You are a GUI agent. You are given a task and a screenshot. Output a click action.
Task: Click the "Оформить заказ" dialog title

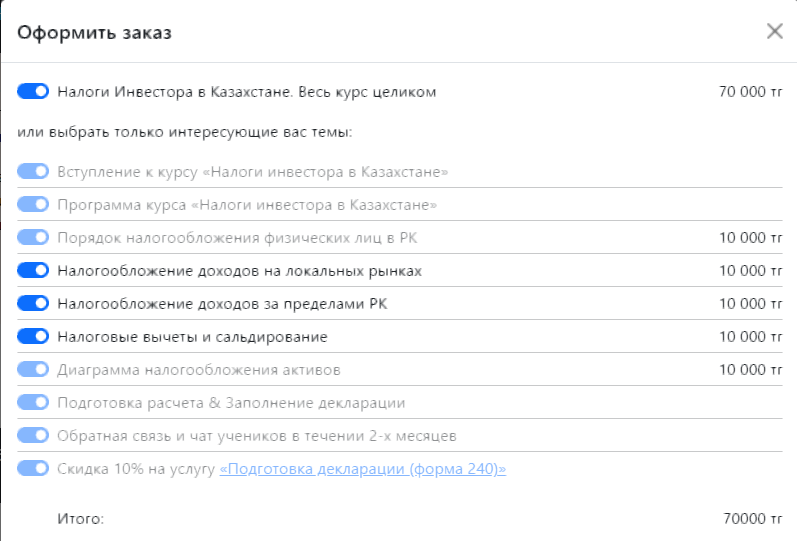(x=95, y=33)
